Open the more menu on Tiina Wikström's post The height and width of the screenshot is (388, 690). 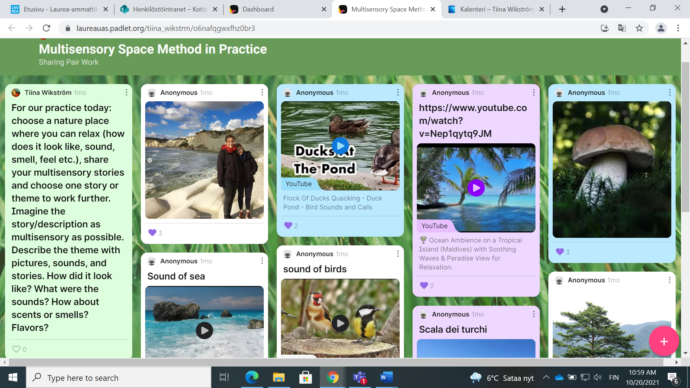coord(126,92)
